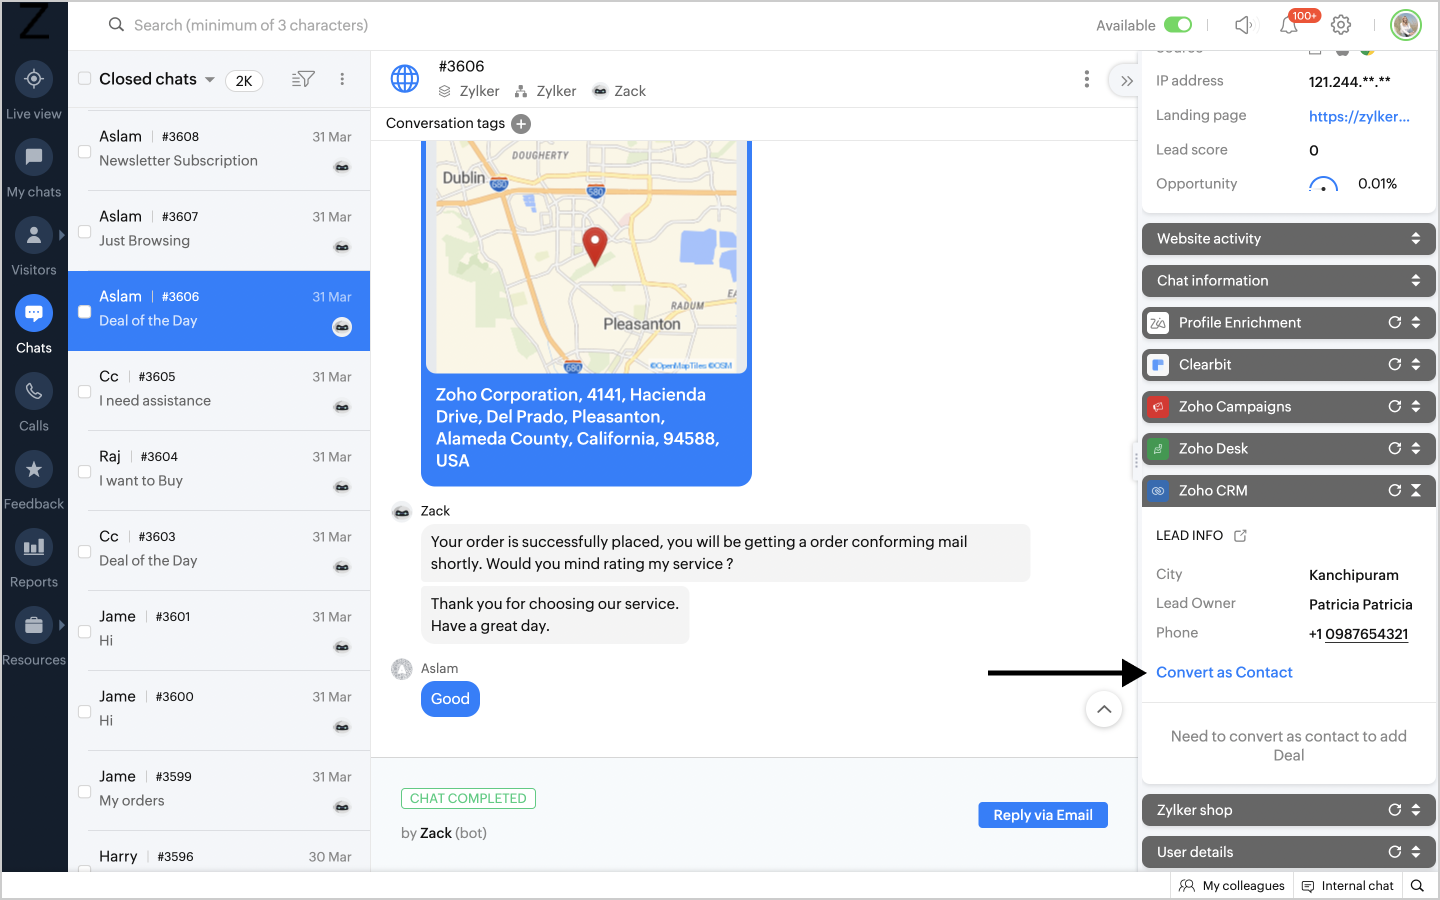Collapse the Zoho CRM panel

pyautogui.click(x=1415, y=490)
